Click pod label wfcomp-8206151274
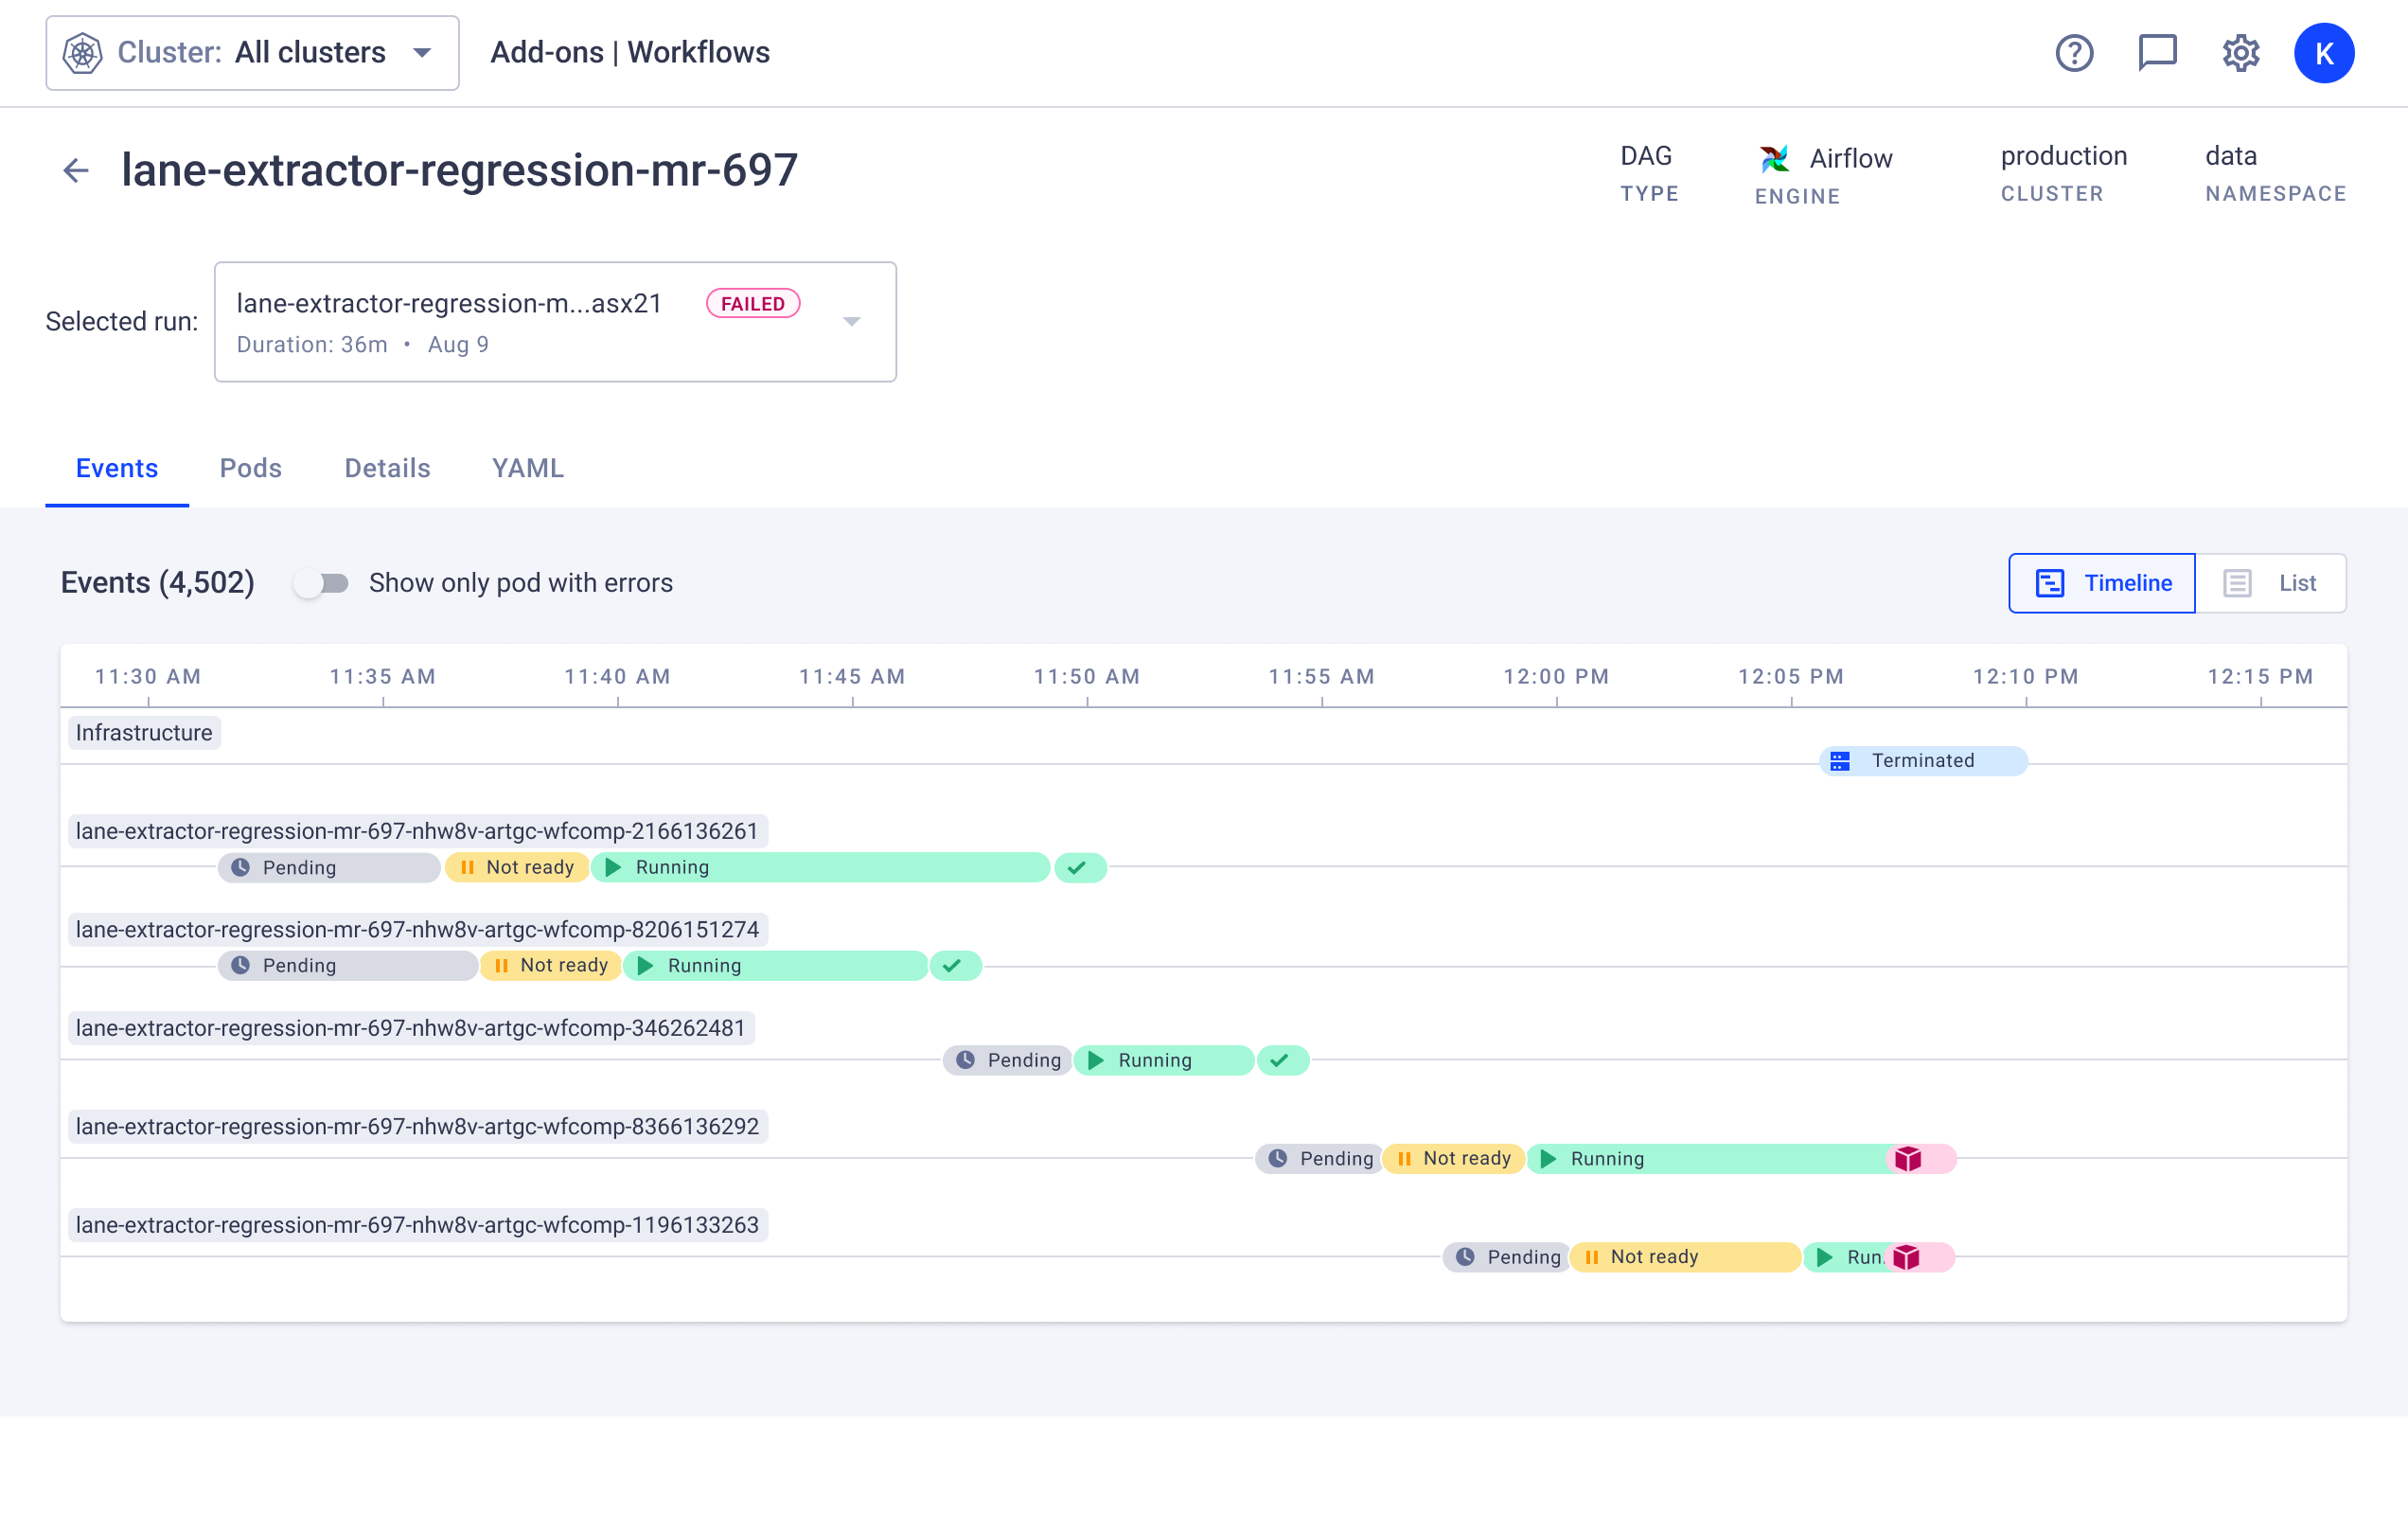This screenshot has width=2408, height=1513. click(417, 929)
